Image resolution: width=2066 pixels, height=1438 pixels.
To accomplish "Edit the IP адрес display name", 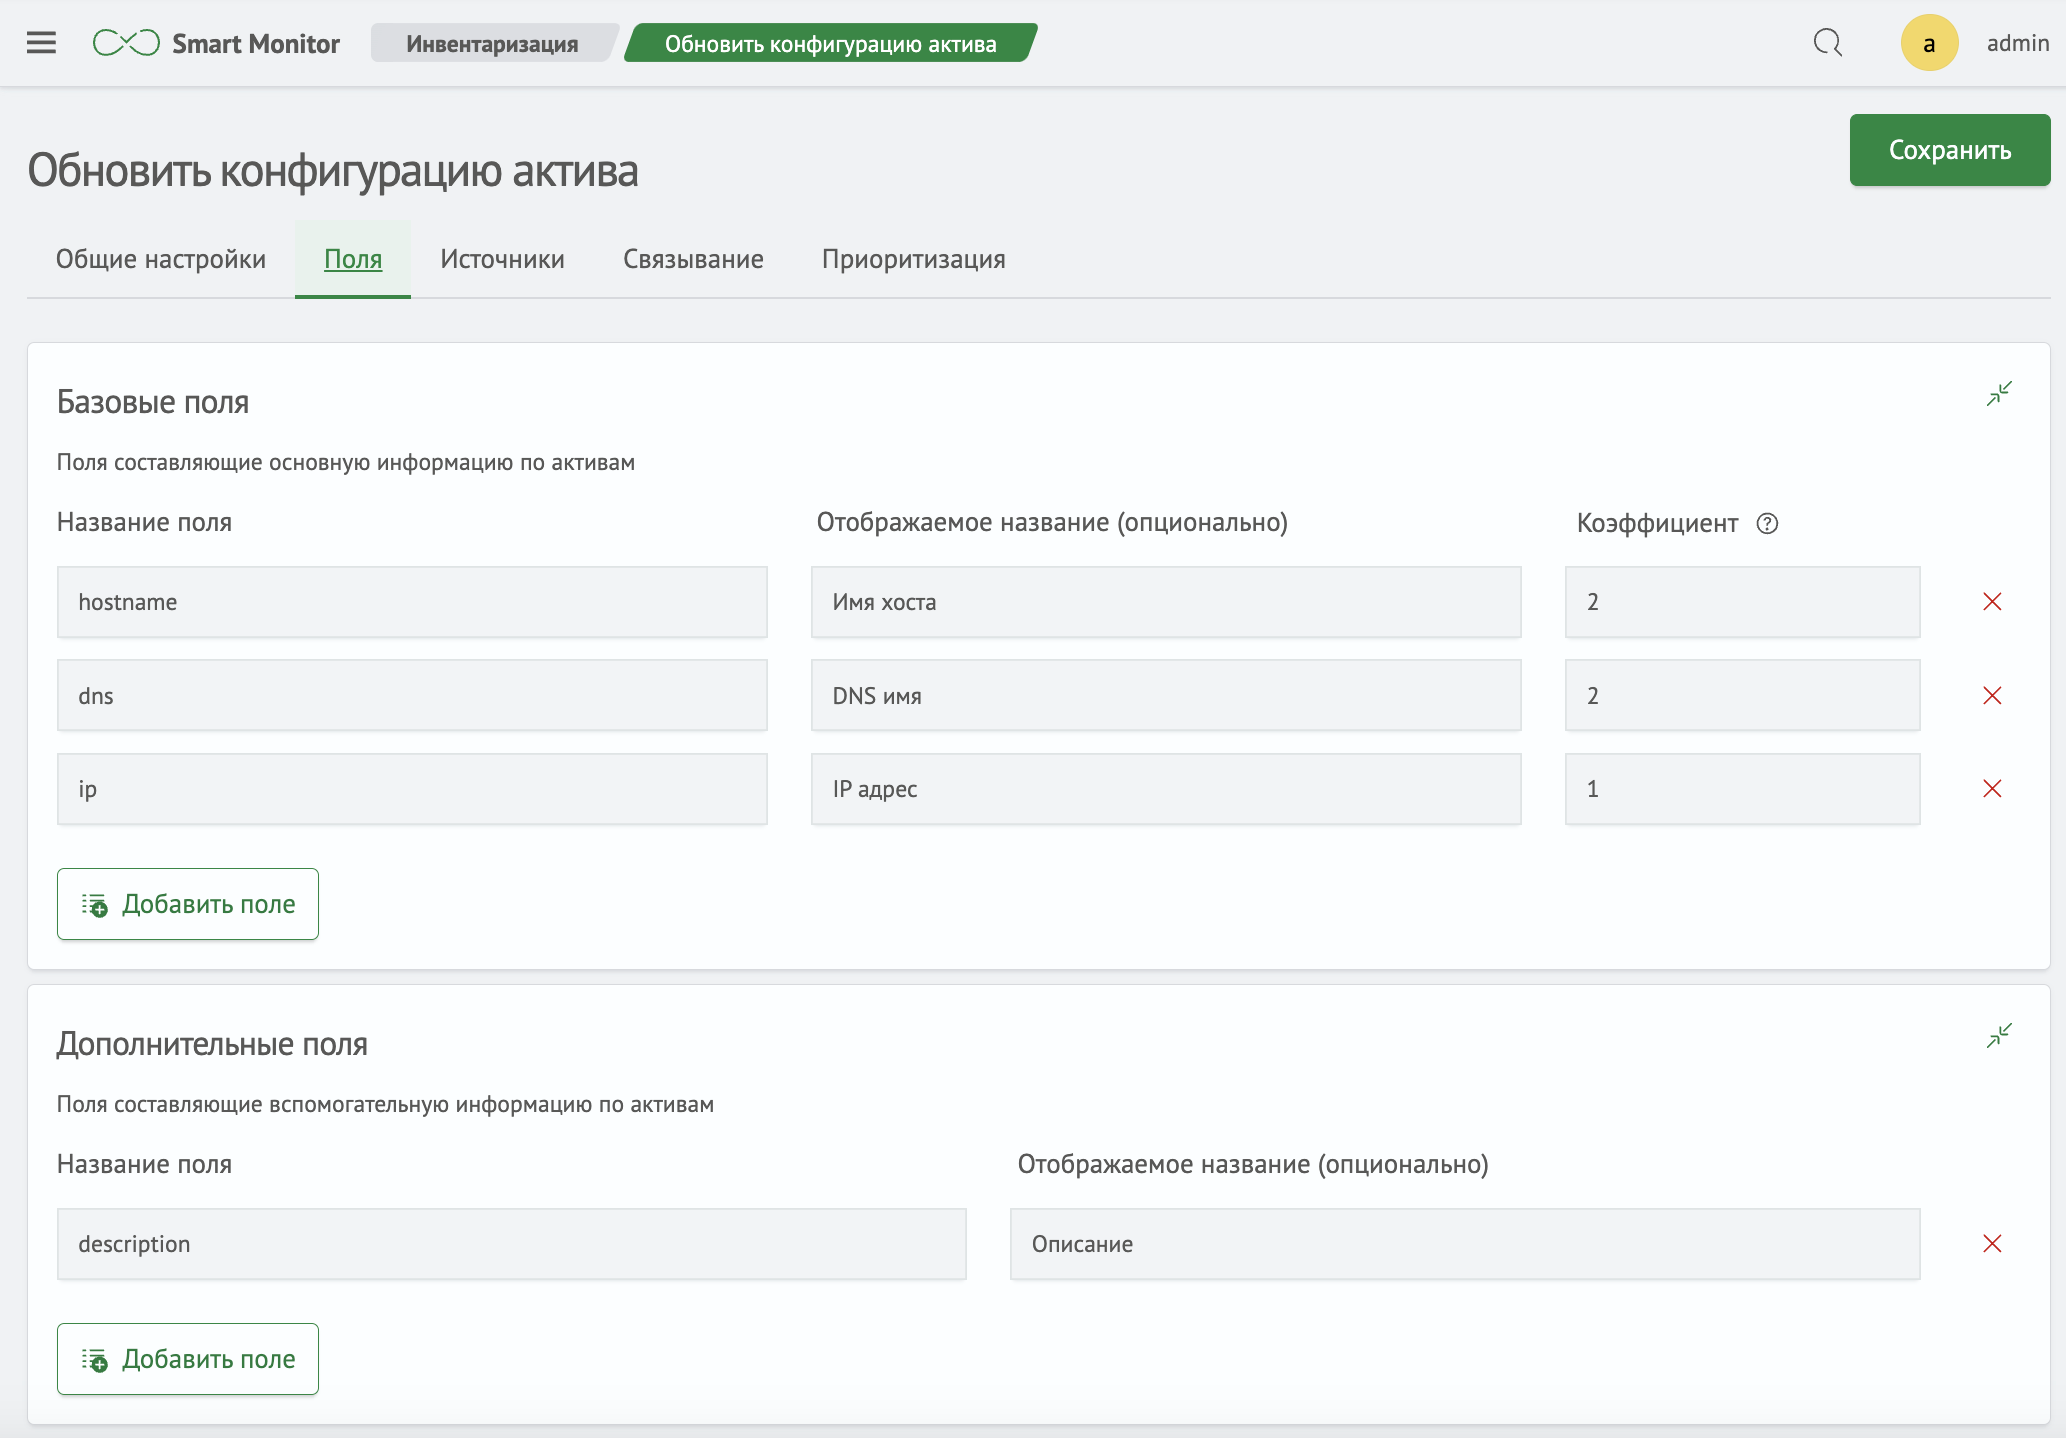I will point(1166,789).
